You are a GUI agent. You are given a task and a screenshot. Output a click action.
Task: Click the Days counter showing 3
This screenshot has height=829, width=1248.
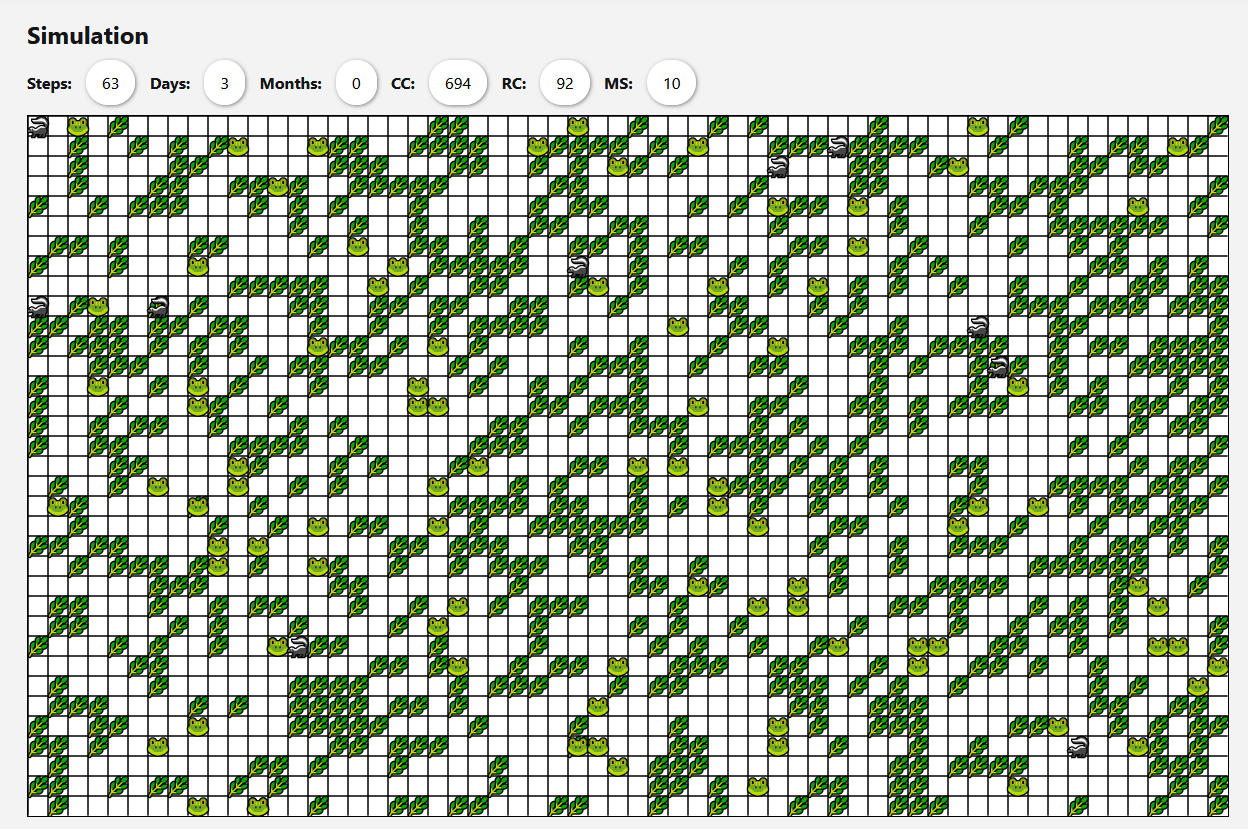coord(224,83)
